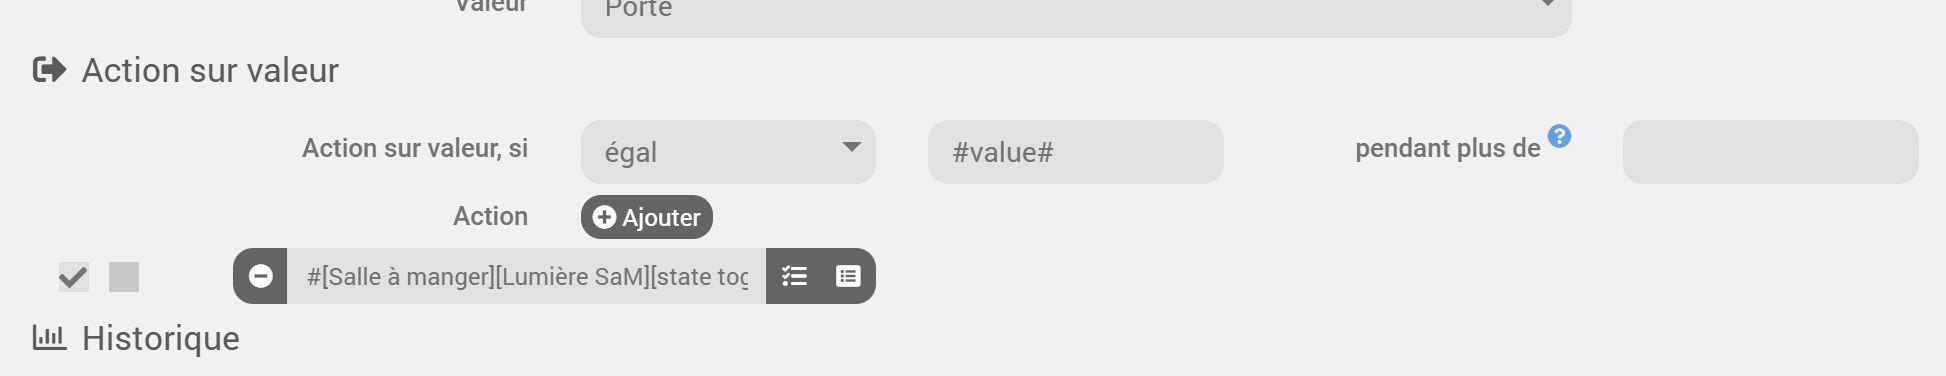1946x376 pixels.
Task: Add a new action with Ajouter
Action: click(x=647, y=217)
